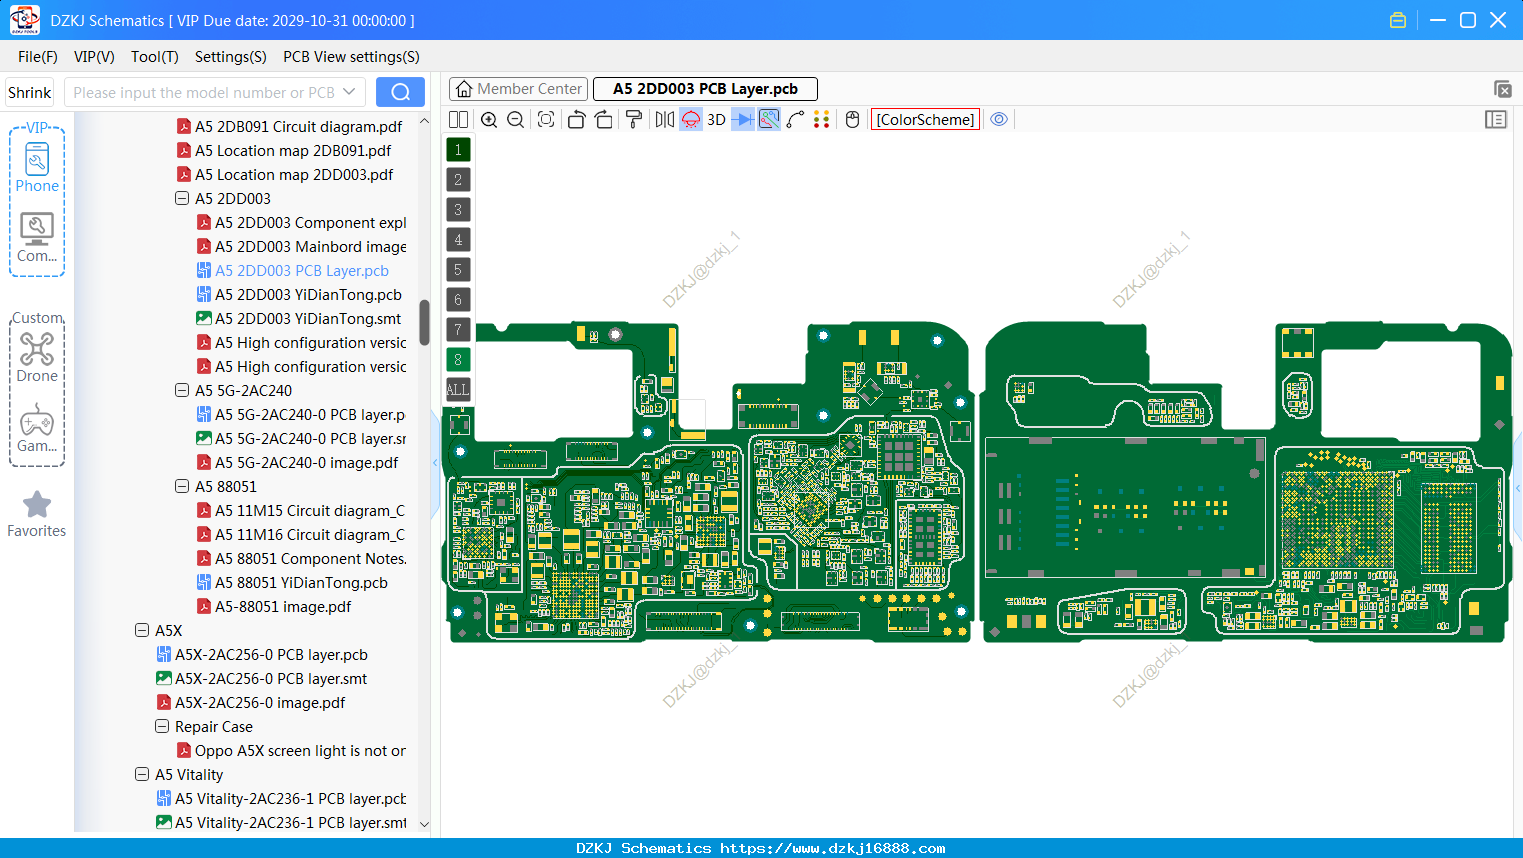Image resolution: width=1523 pixels, height=858 pixels.
Task: Collapse the A5 5G-2AC240 folder
Action: (182, 390)
